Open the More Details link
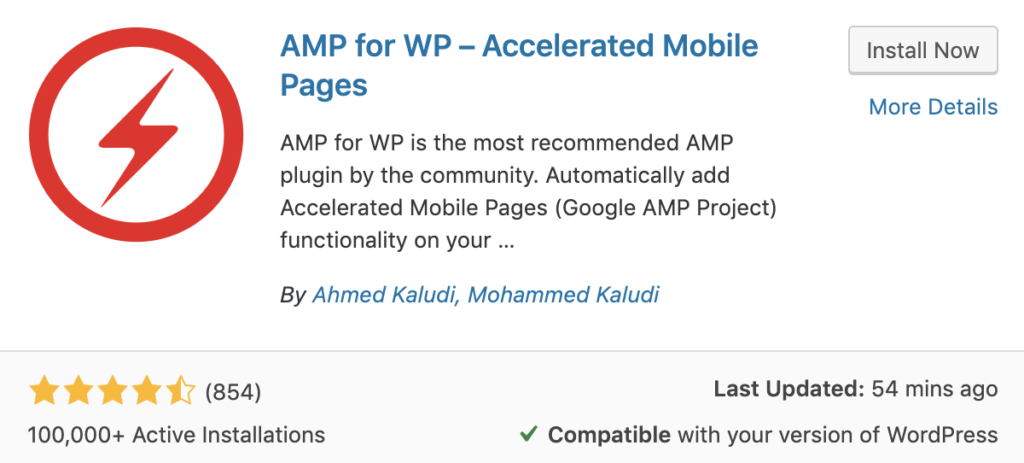 (x=933, y=106)
